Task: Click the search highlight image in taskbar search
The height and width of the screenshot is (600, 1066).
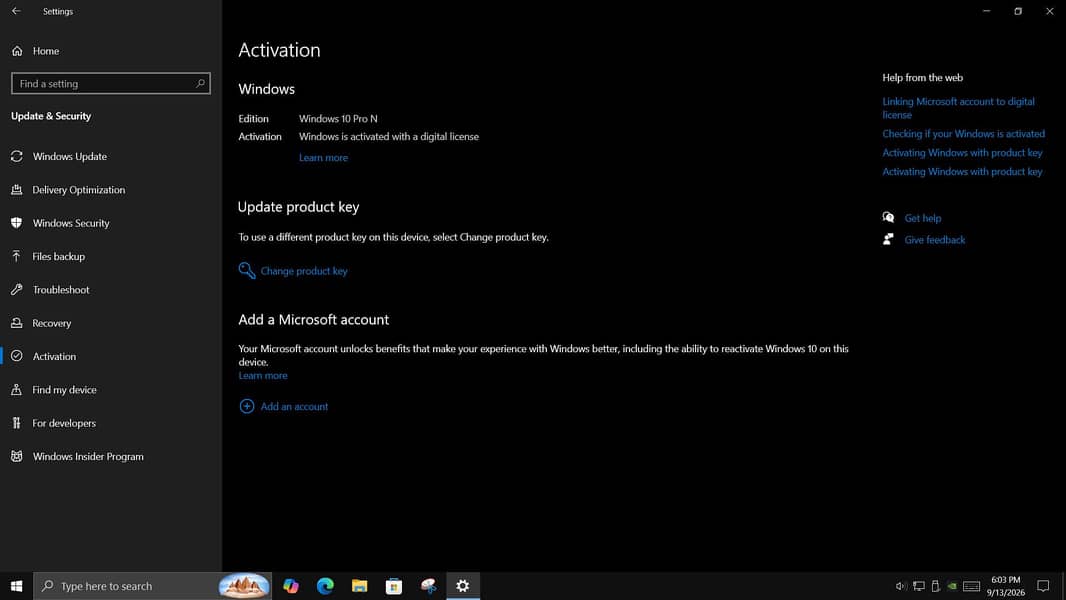Action: [244, 586]
